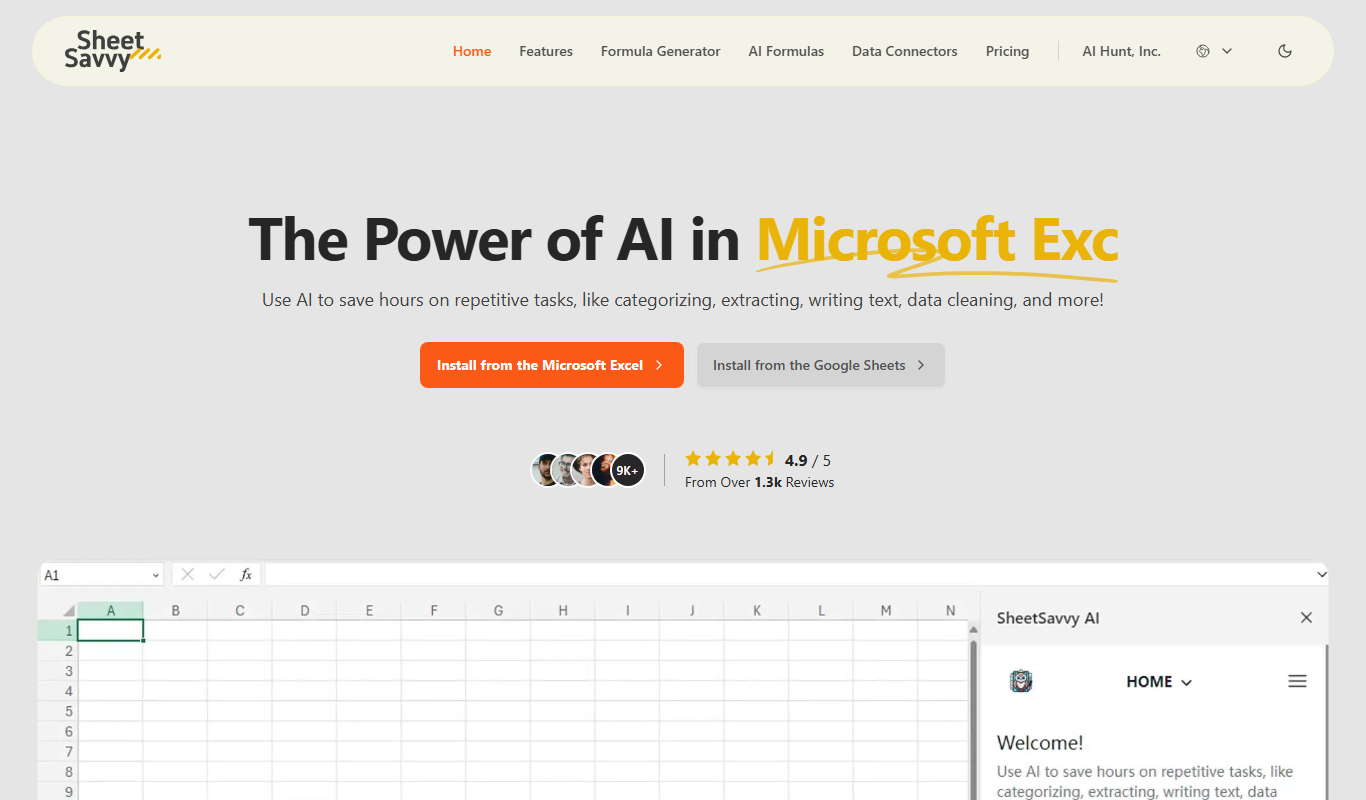The height and width of the screenshot is (800, 1366).
Task: Click Install from the Microsoft Excel button
Action: point(552,365)
